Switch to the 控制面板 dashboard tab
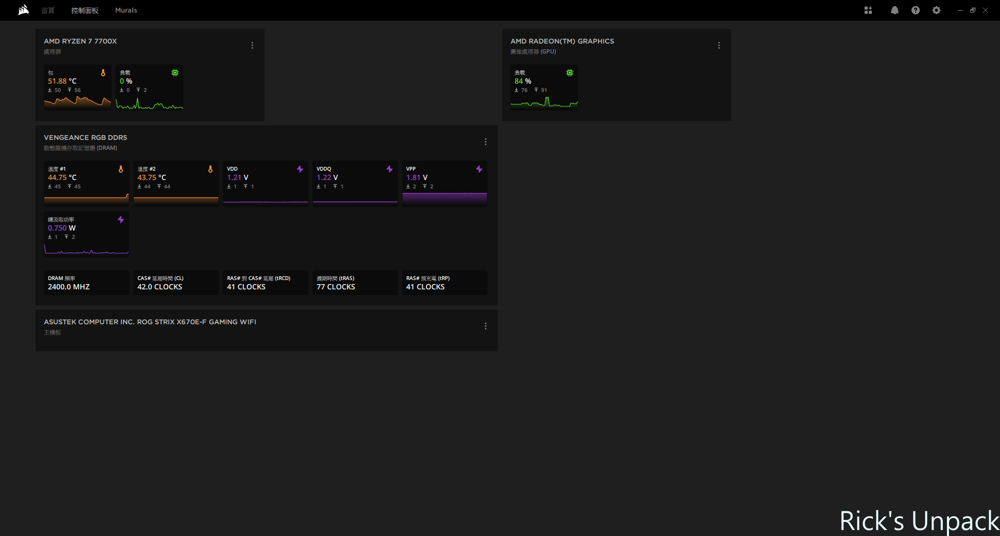 pyautogui.click(x=85, y=10)
